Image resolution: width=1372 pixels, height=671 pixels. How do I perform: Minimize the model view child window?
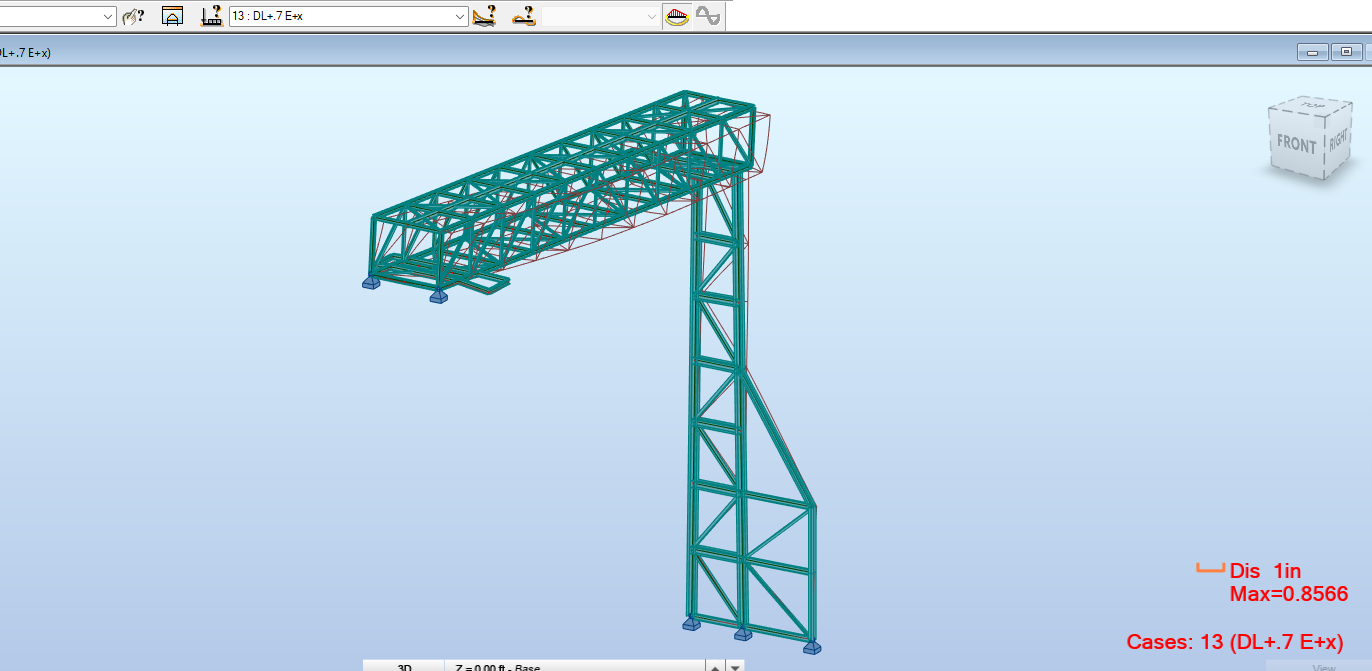(1312, 52)
